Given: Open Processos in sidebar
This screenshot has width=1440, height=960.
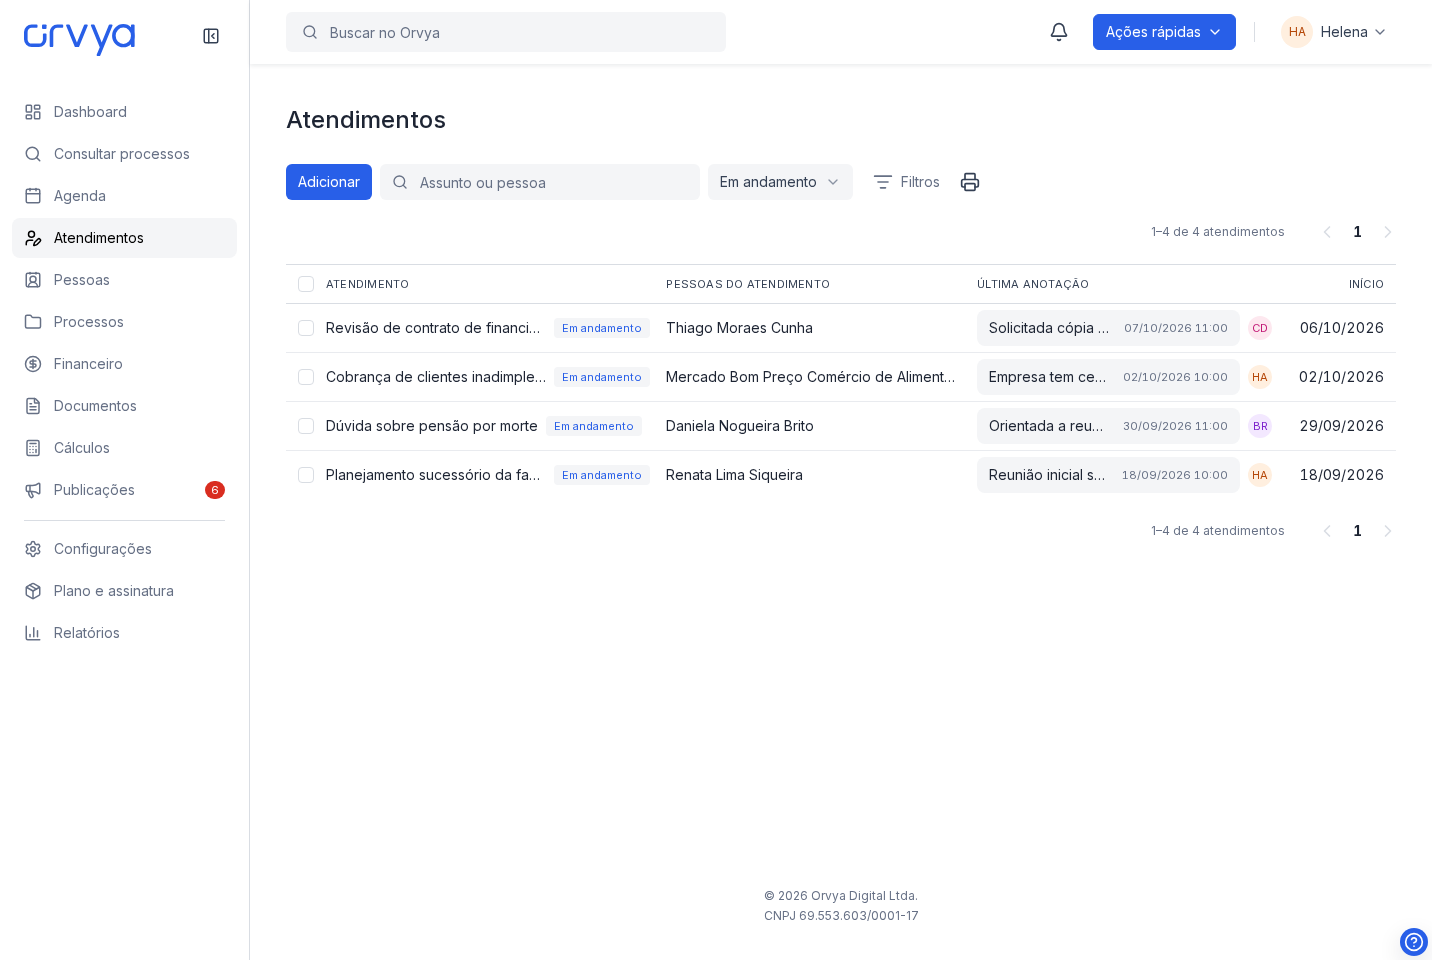Looking at the screenshot, I should click(124, 322).
